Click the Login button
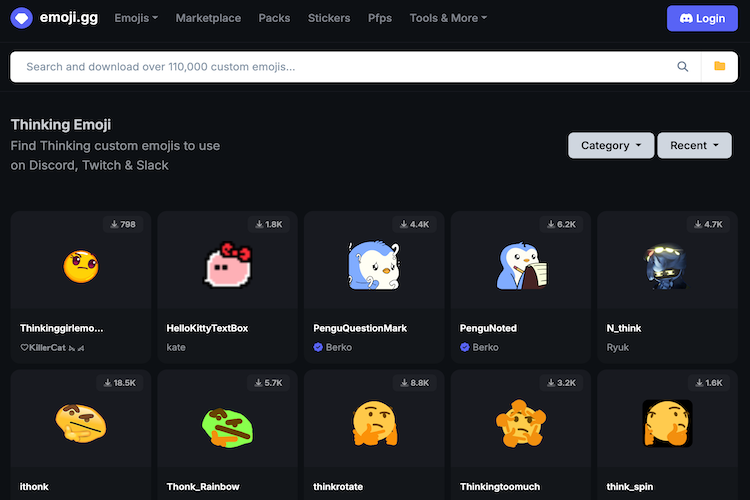 (x=702, y=19)
